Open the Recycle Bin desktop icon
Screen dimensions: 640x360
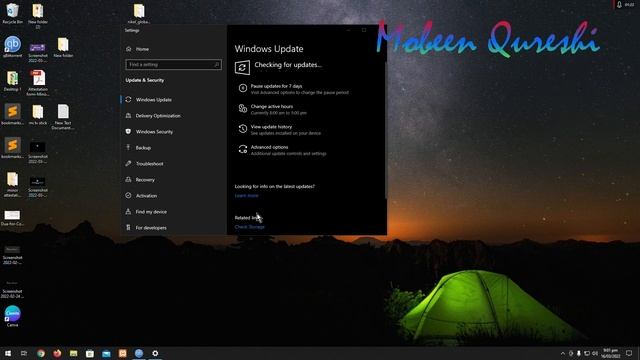tap(12, 13)
